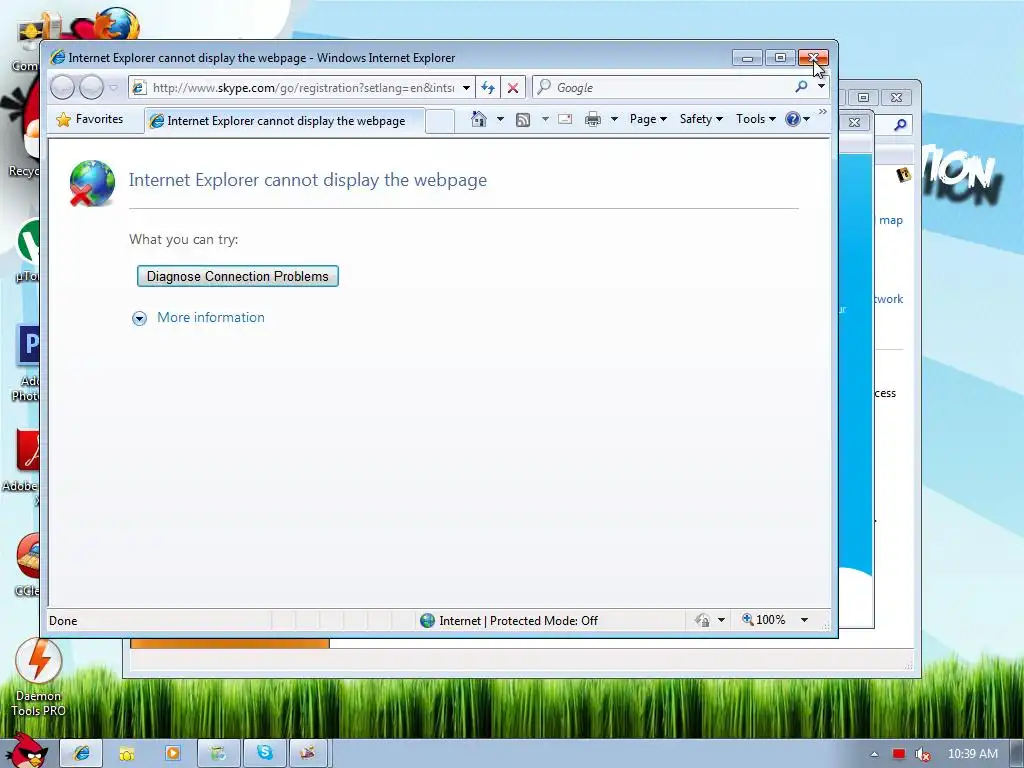Open a new blank tab
Image resolution: width=1024 pixels, height=768 pixels.
click(440, 121)
